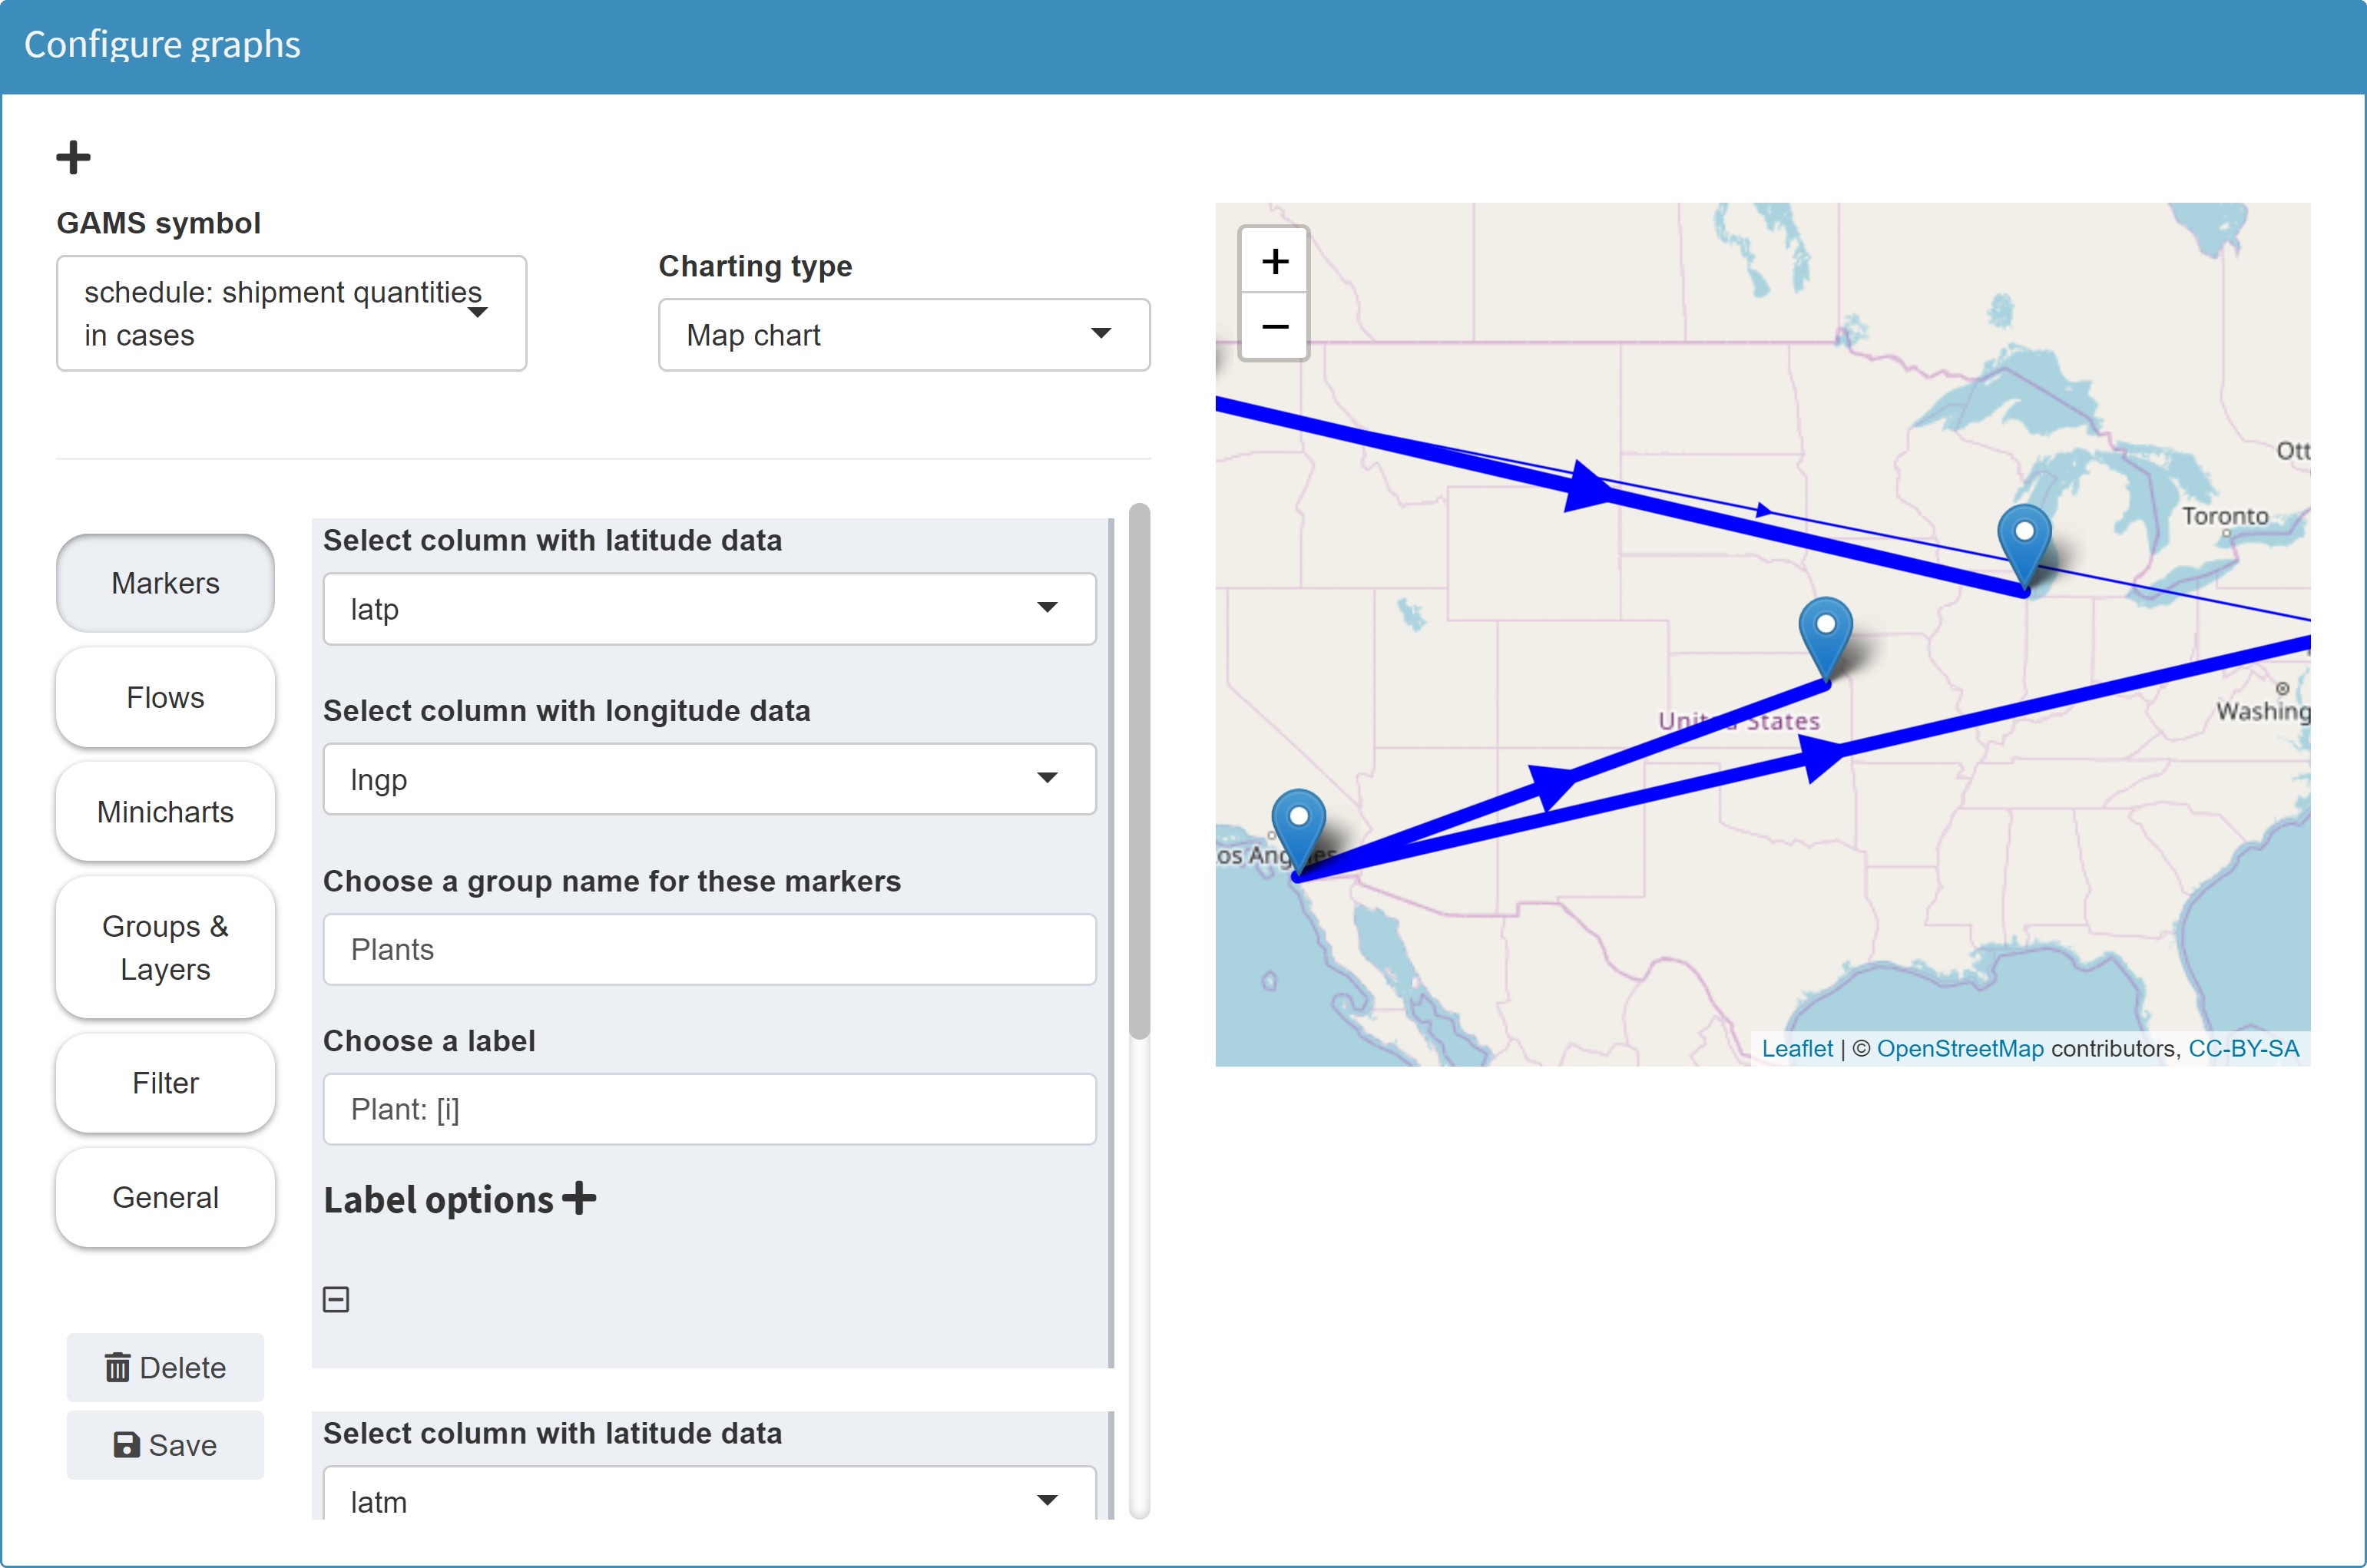Zoom out on the map
The width and height of the screenshot is (2367, 1568).
(x=1274, y=327)
